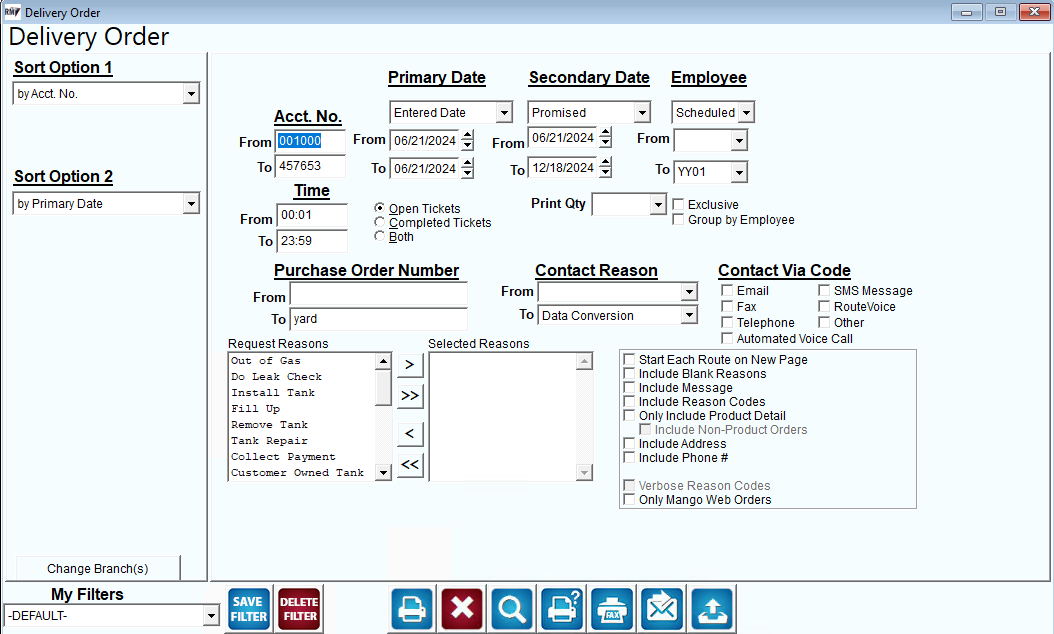
Task: Enable SMS Message contact option
Action: 824,290
